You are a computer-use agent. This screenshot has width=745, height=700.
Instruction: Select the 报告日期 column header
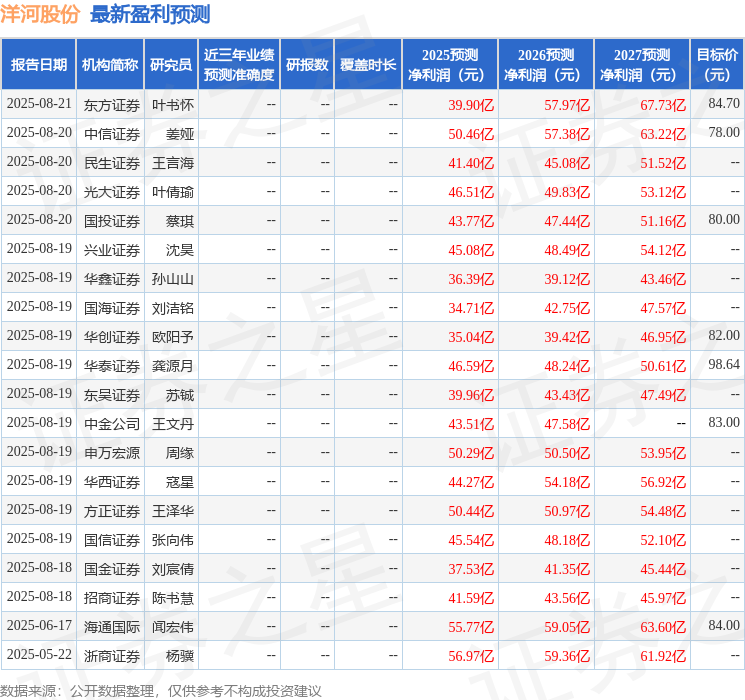[38, 65]
